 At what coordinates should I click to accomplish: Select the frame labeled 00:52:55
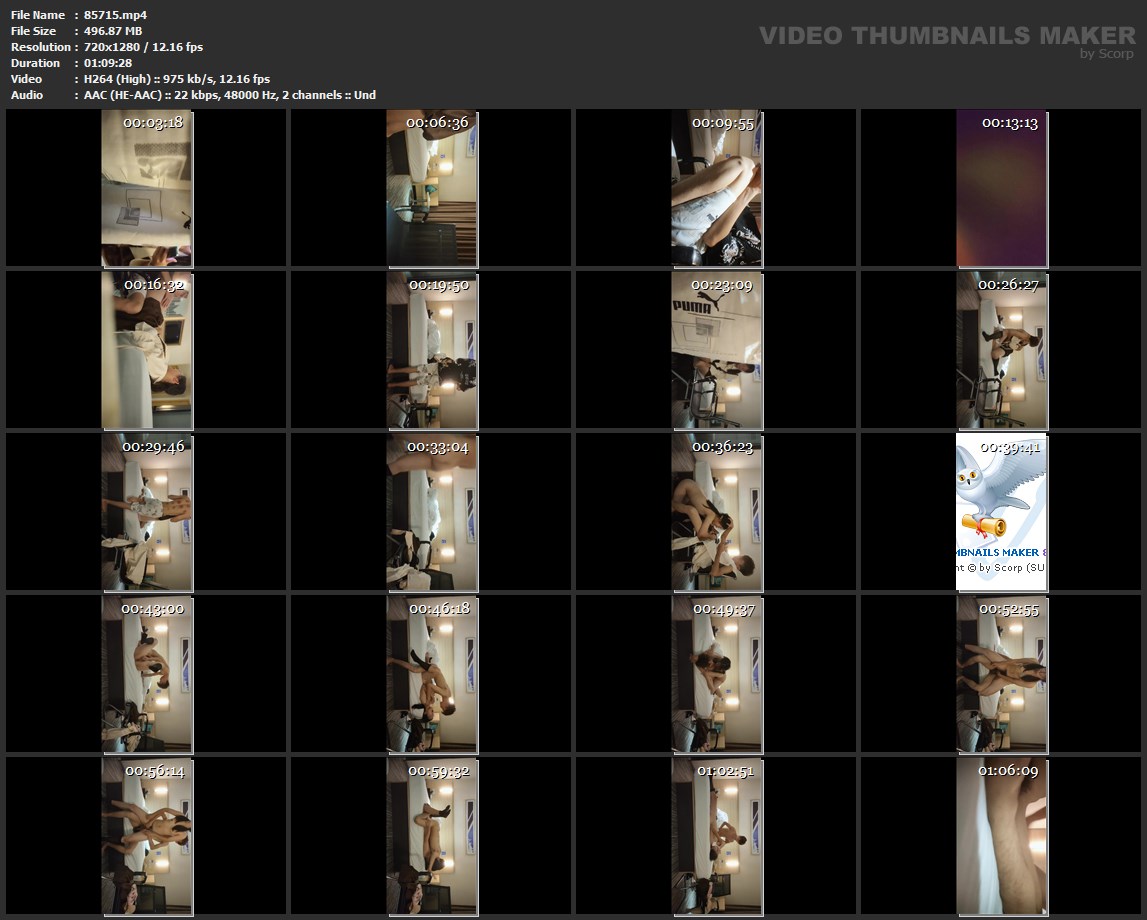pyautogui.click(x=1001, y=673)
